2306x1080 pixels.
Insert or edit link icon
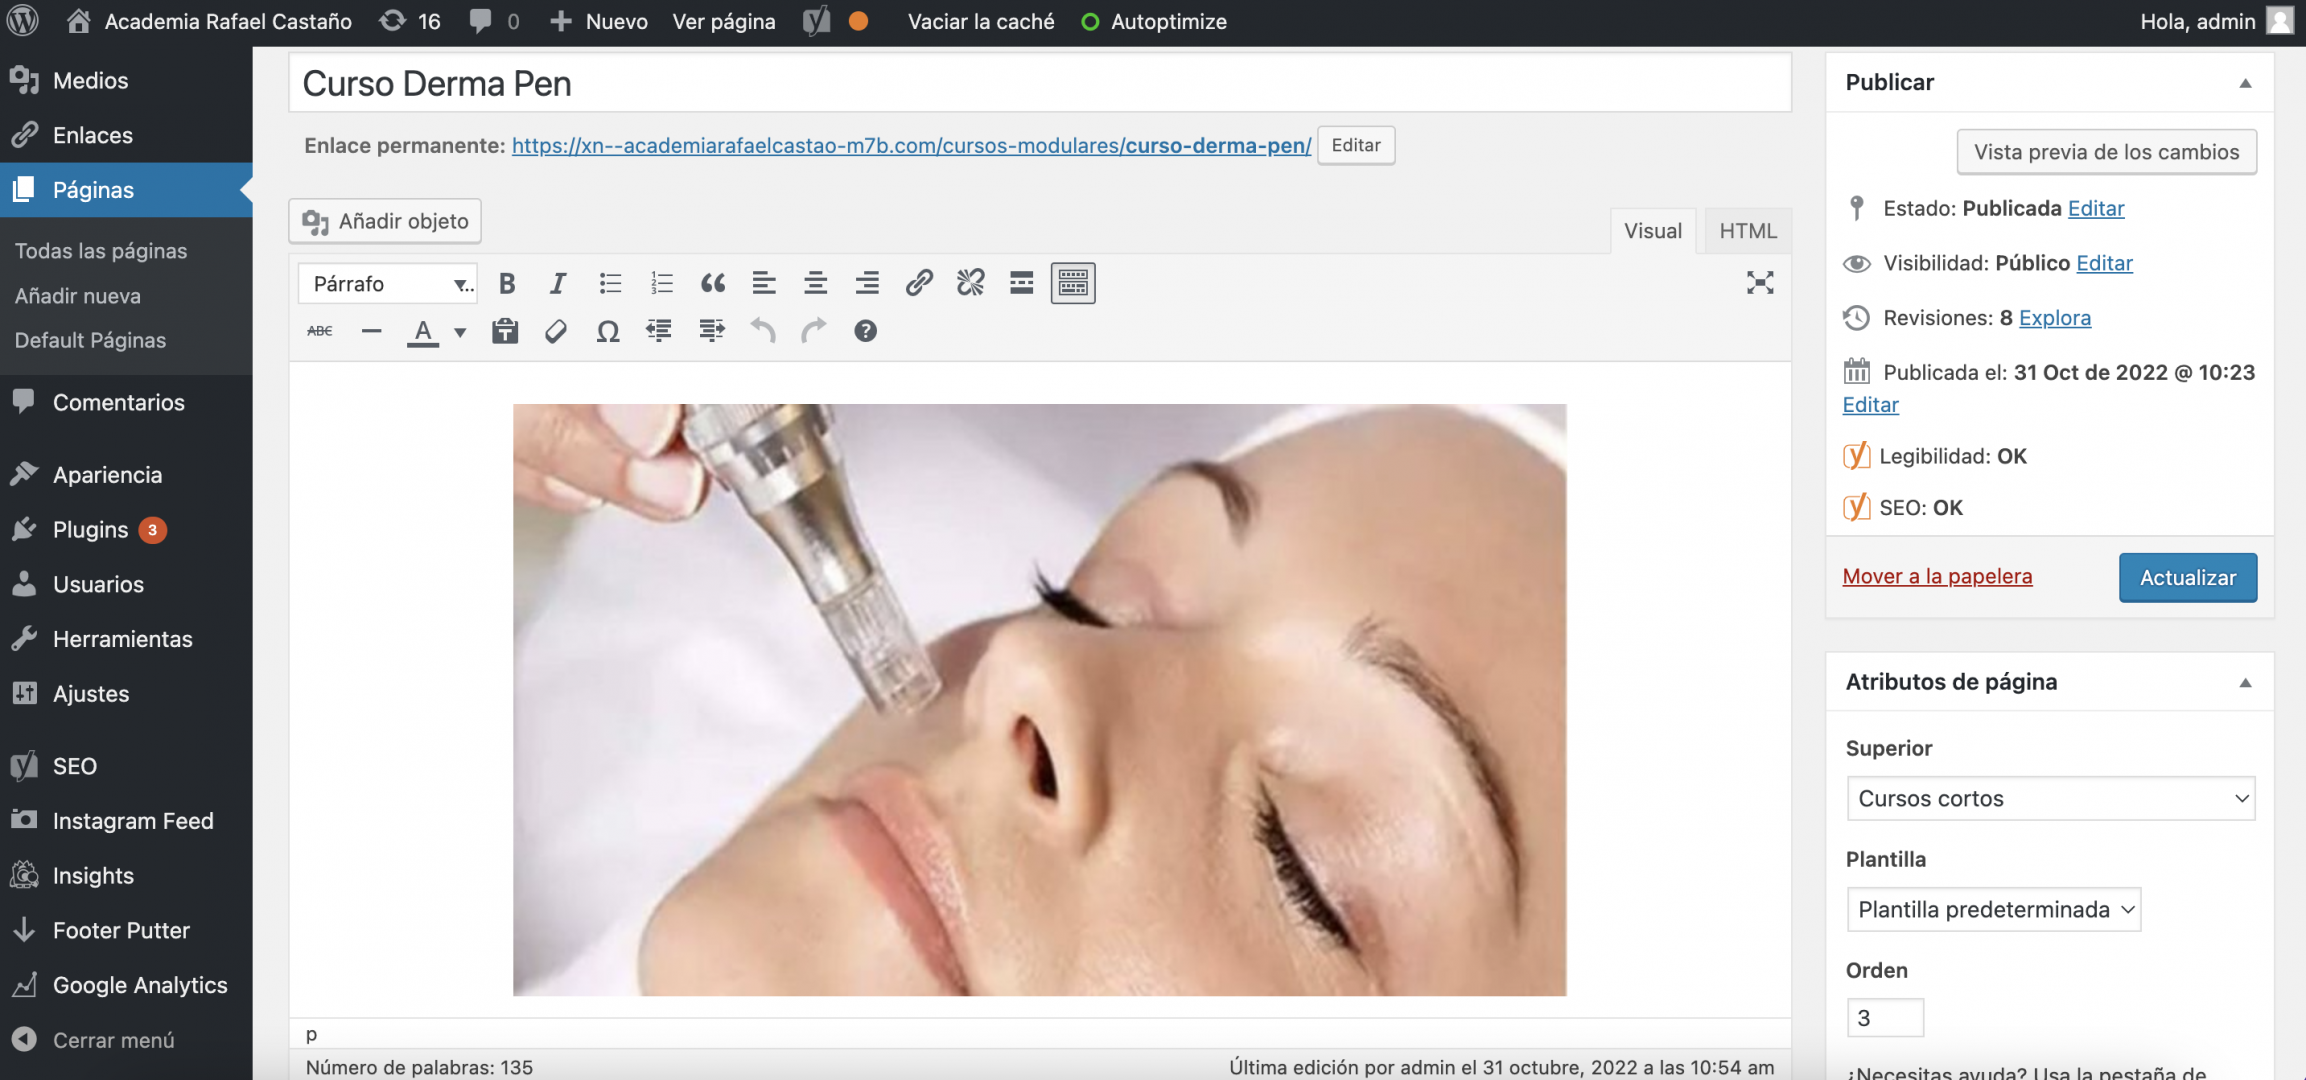tap(919, 284)
